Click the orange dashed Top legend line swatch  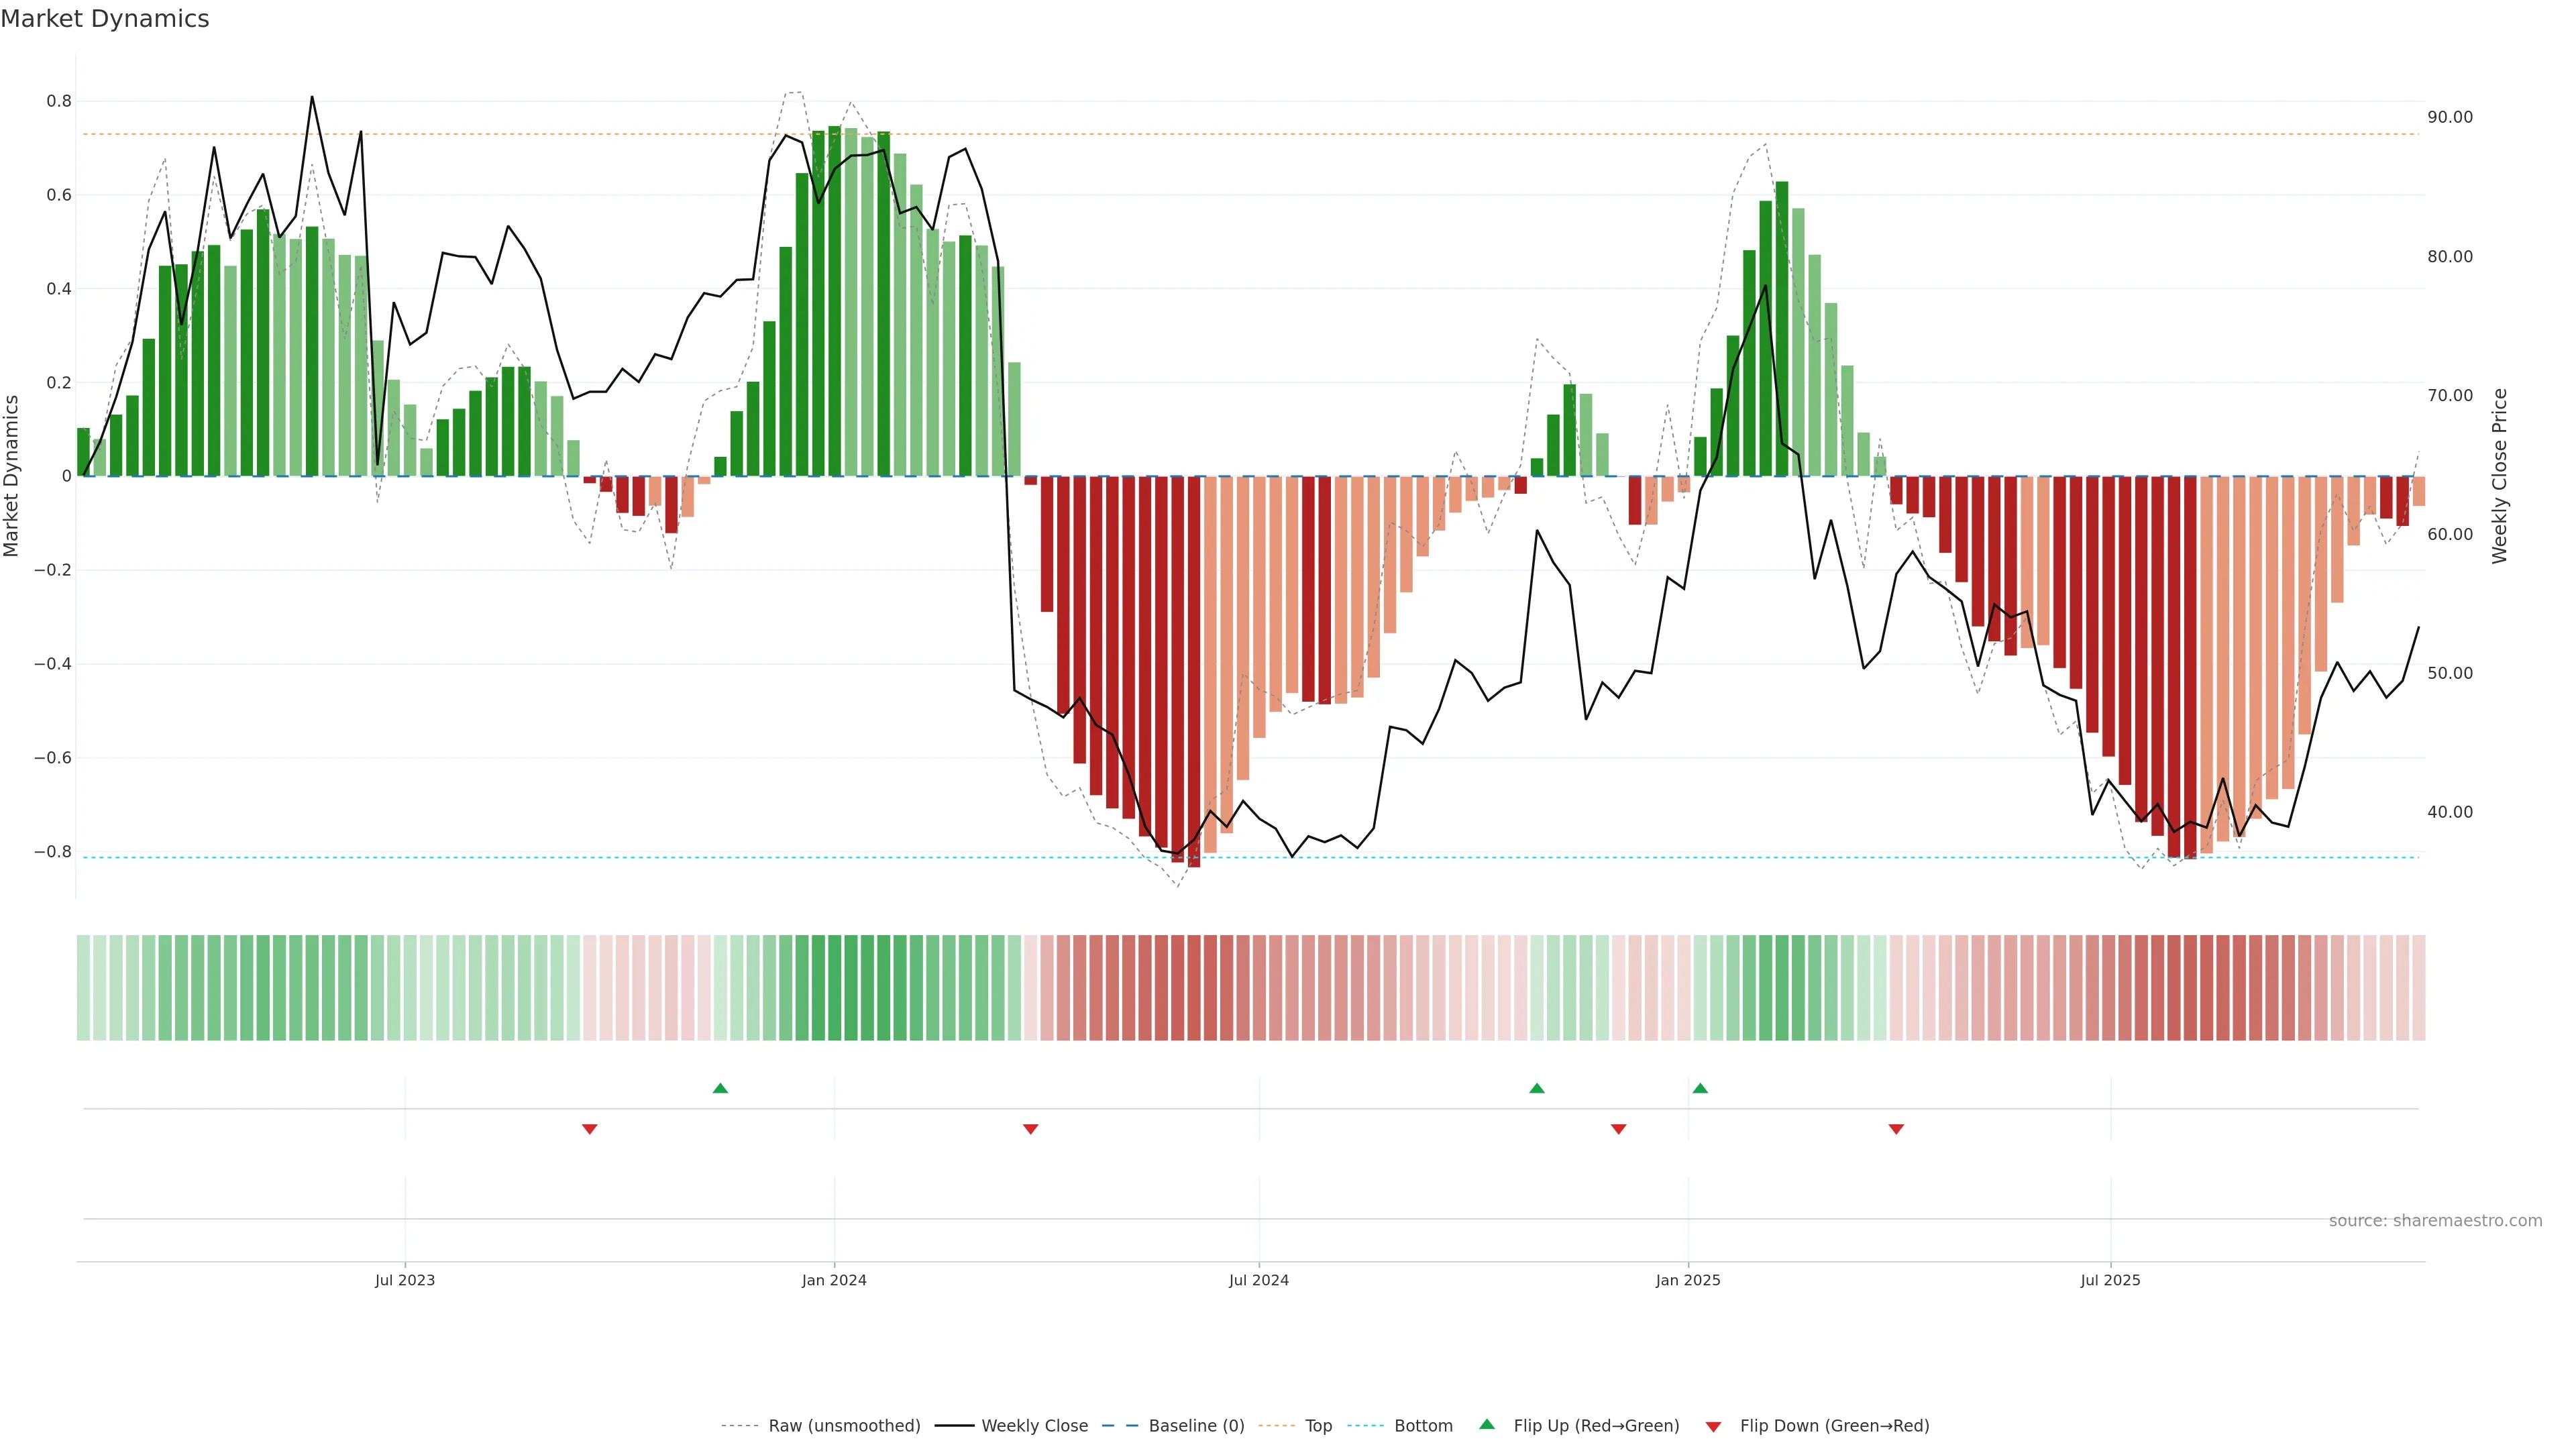pos(1276,1426)
